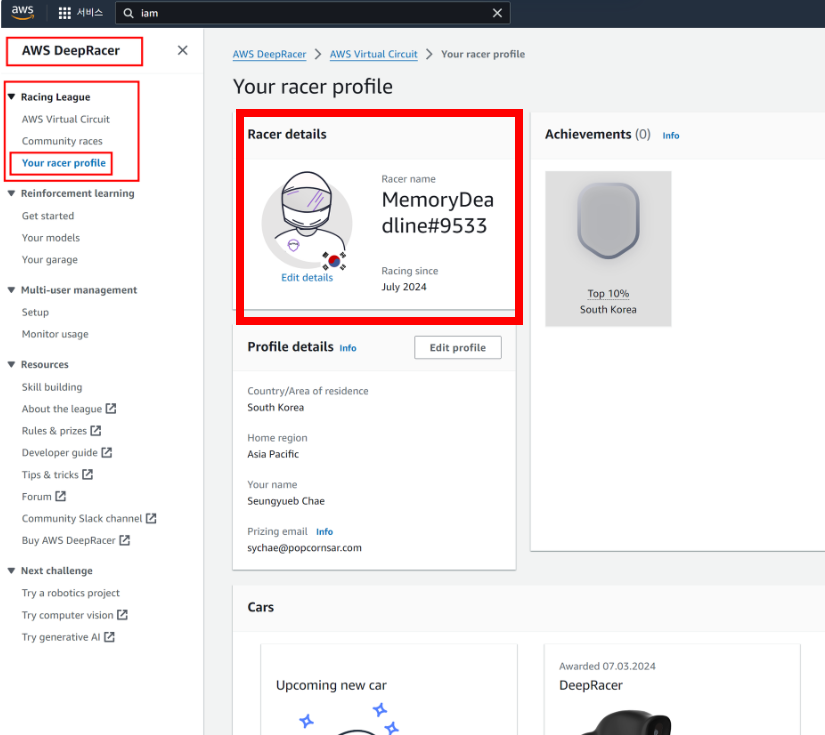The image size is (825, 735).
Task: Open About the league link
Action: (x=62, y=409)
